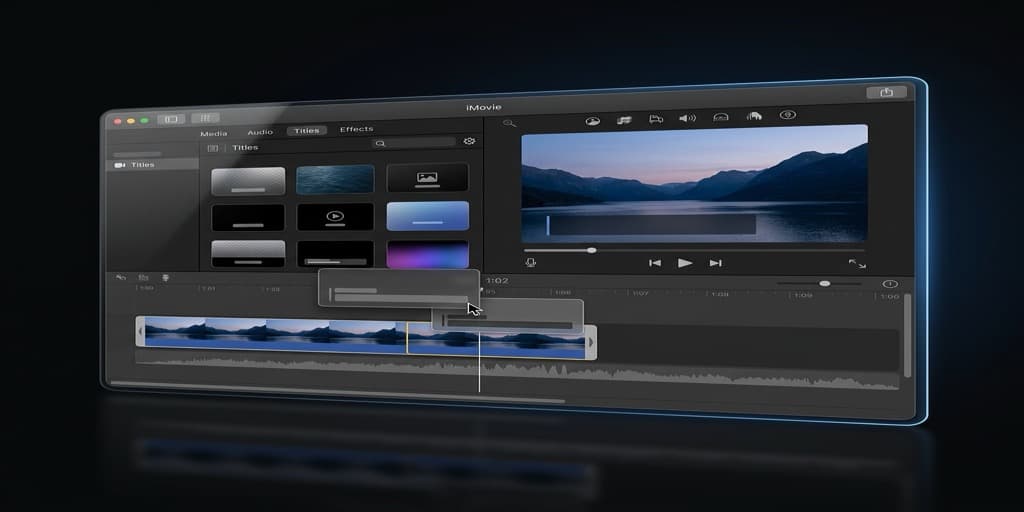The width and height of the screenshot is (1024, 512).
Task: Select the title thumbnail with play icon
Action: coord(335,217)
